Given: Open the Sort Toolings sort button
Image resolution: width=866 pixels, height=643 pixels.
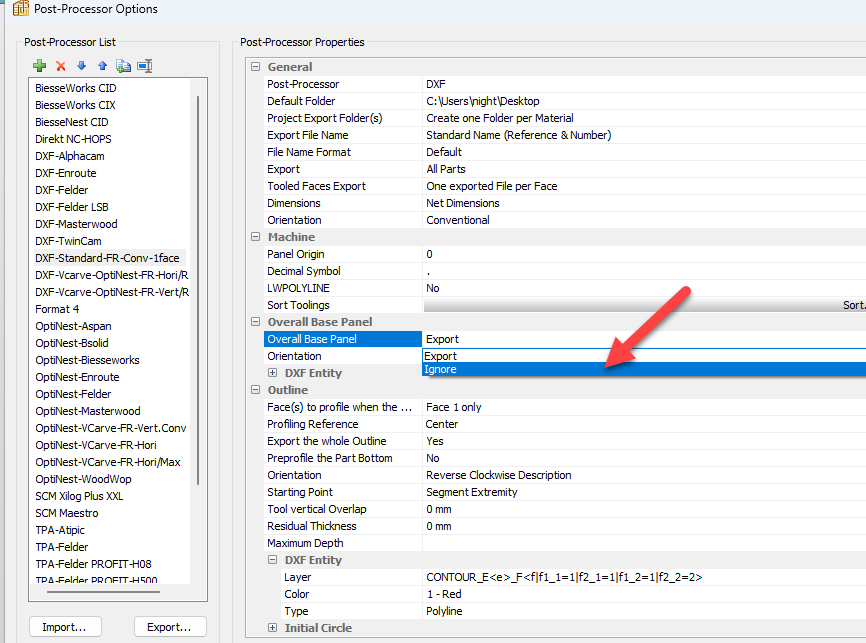Looking at the screenshot, I should [645, 305].
